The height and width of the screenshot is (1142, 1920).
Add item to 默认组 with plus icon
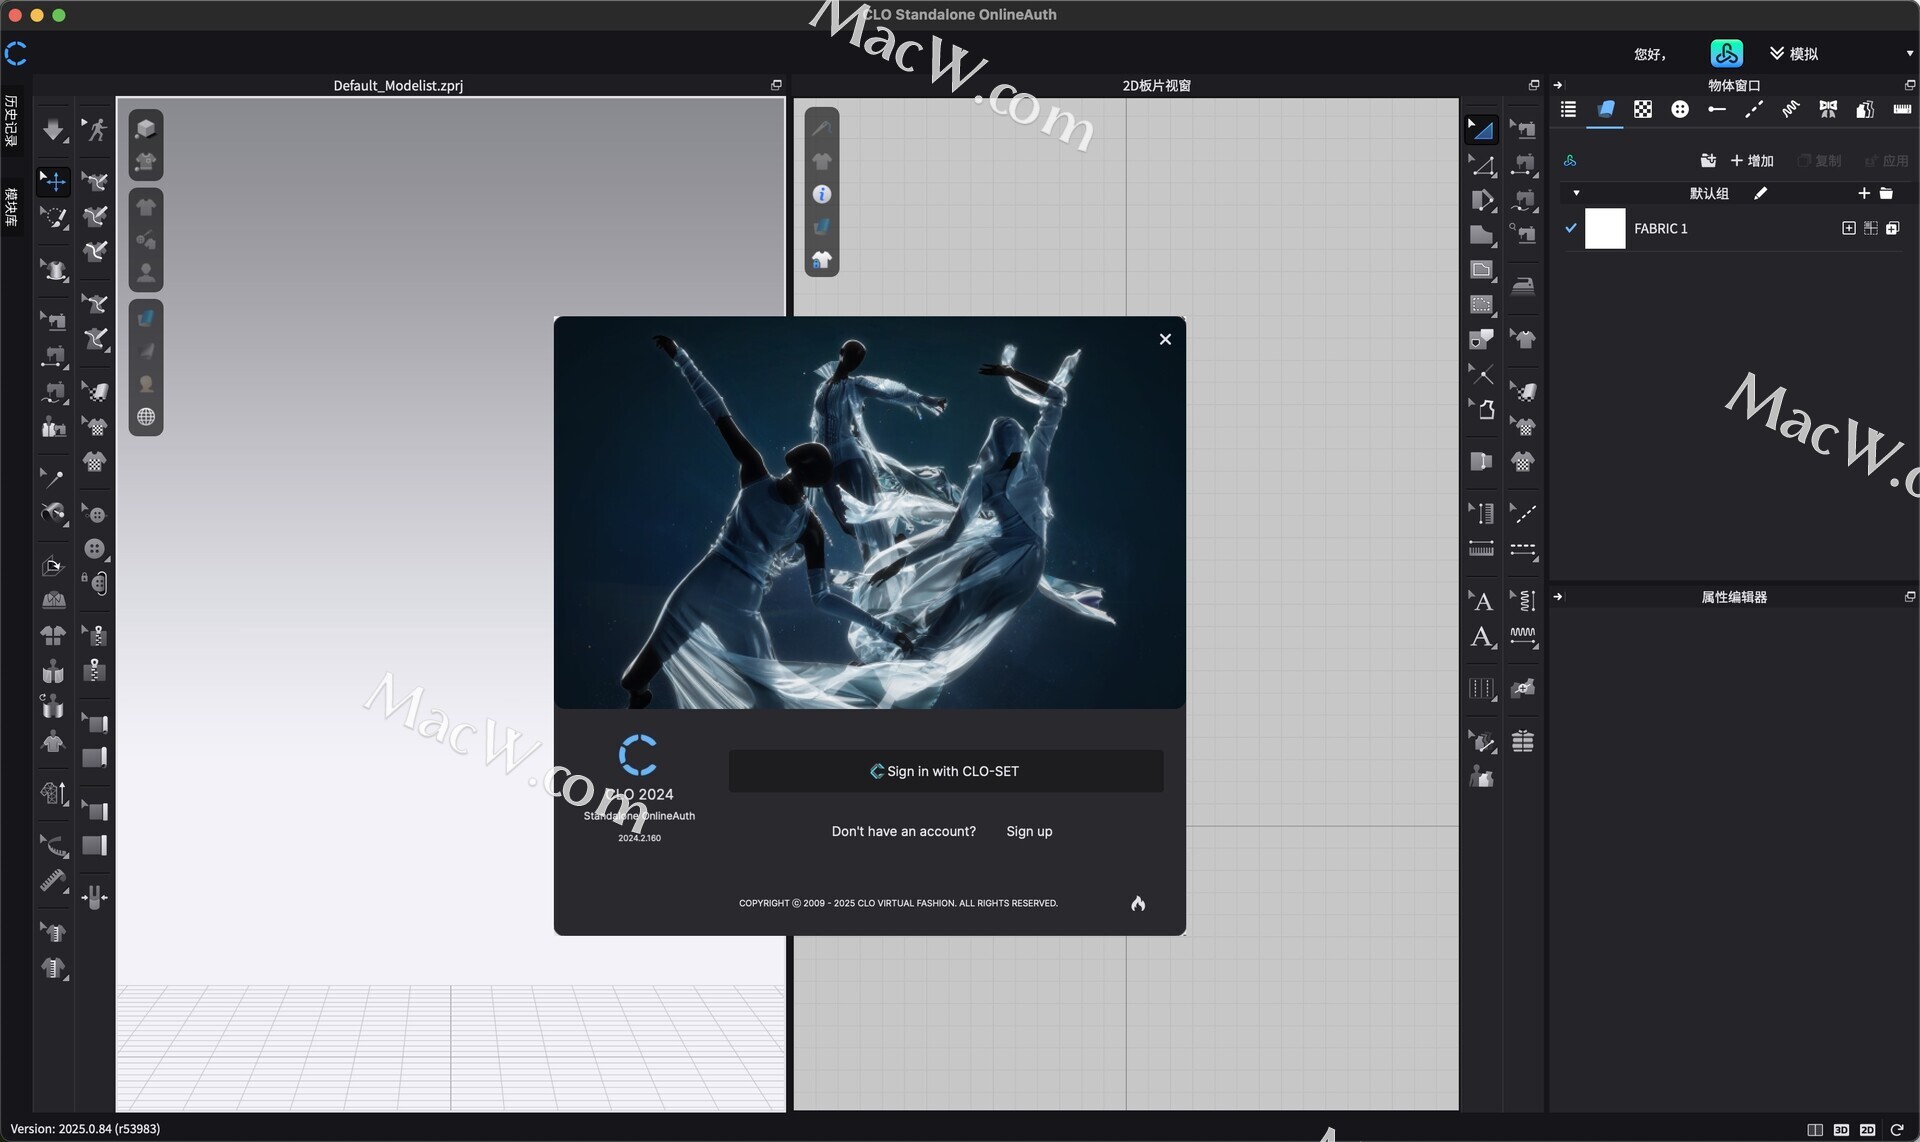coord(1863,193)
